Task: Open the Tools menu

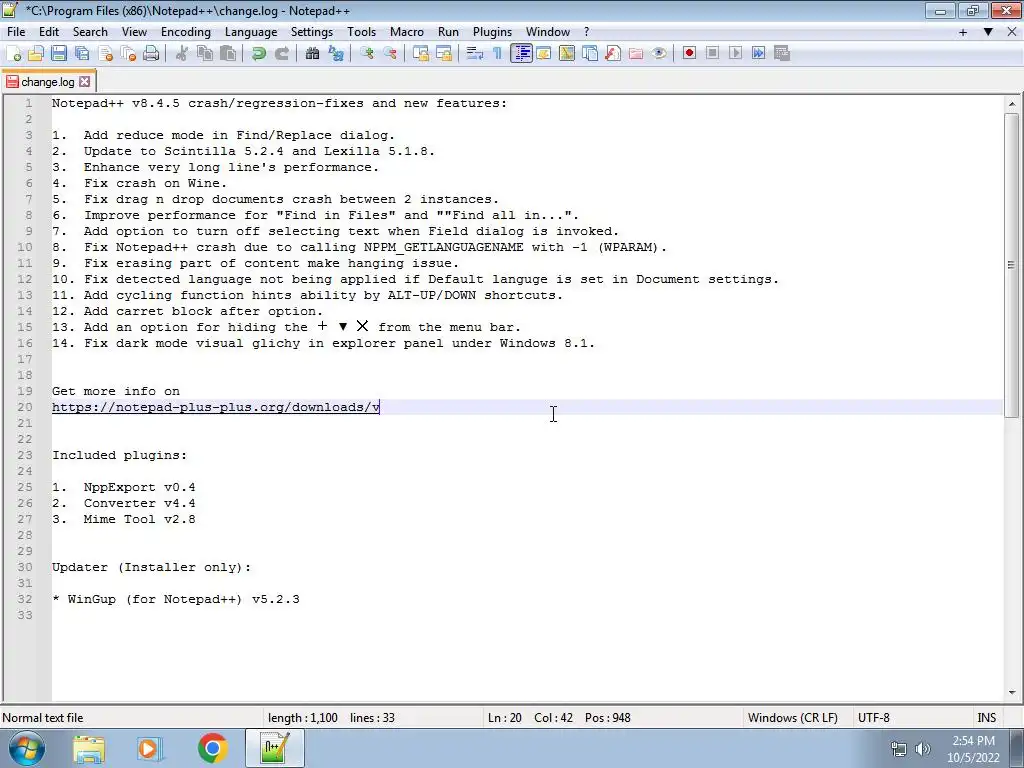Action: tap(361, 32)
